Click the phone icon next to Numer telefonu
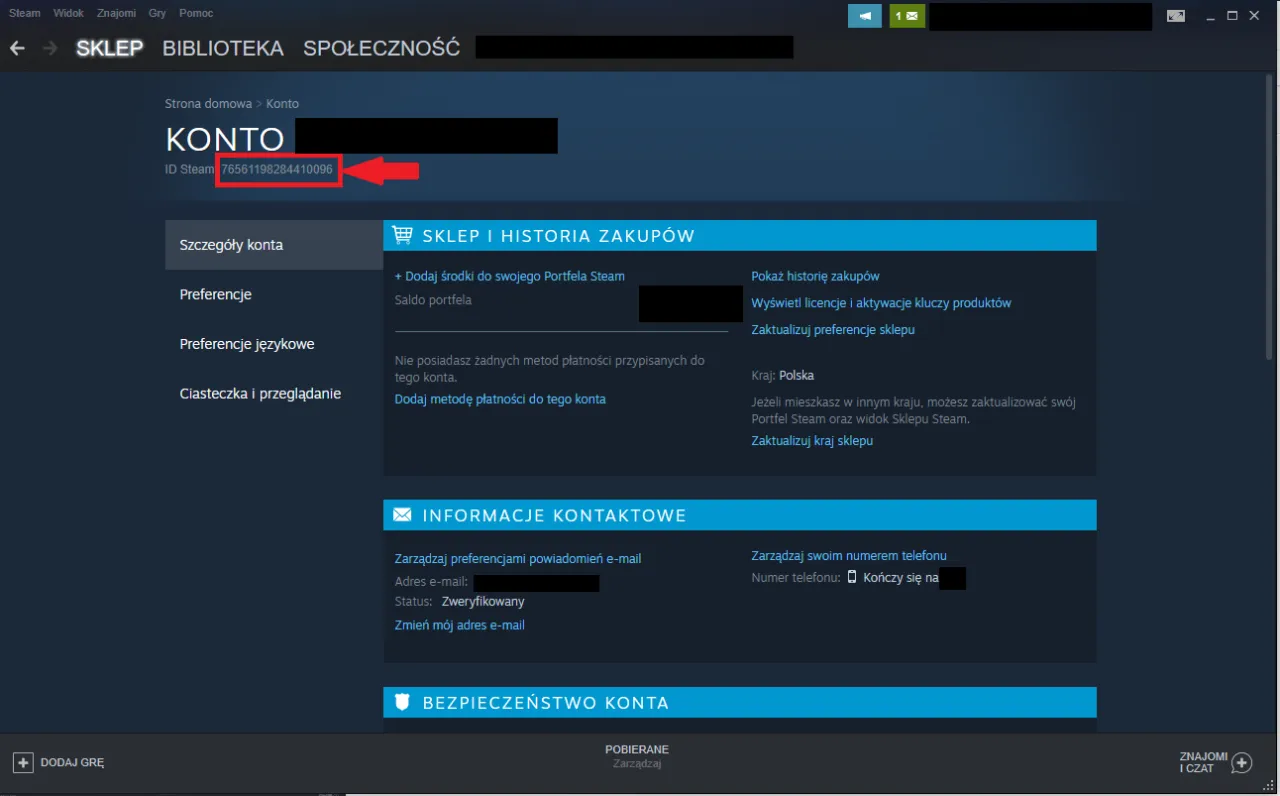Image resolution: width=1280 pixels, height=796 pixels. 851,577
